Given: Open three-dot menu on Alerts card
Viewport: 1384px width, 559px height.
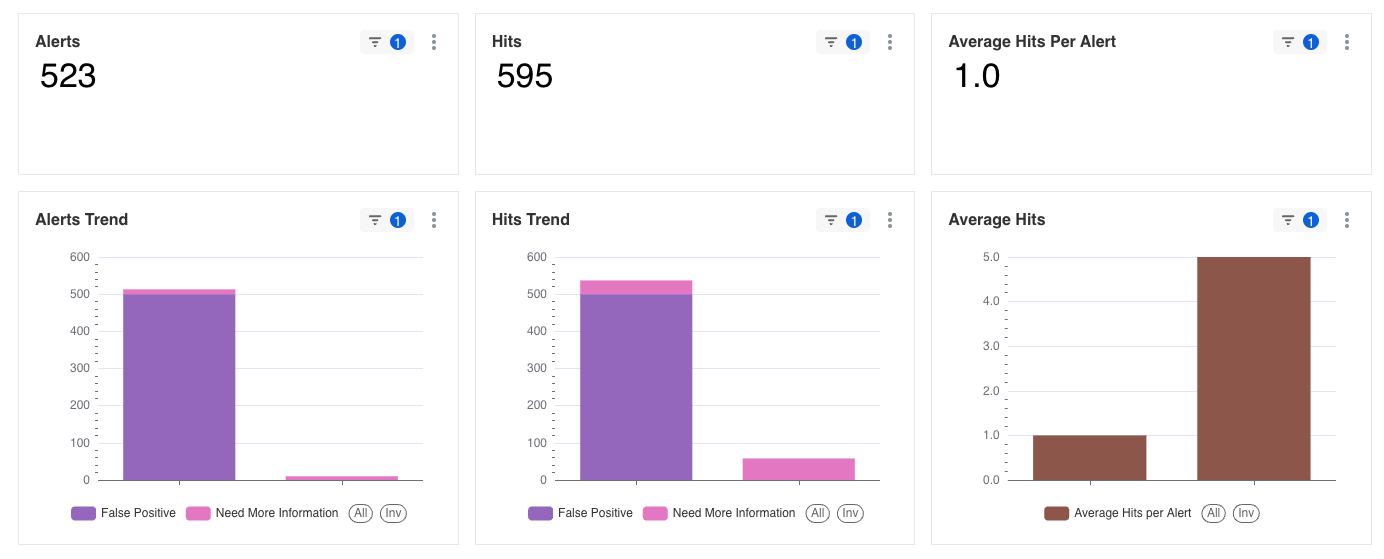Looking at the screenshot, I should point(433,42).
